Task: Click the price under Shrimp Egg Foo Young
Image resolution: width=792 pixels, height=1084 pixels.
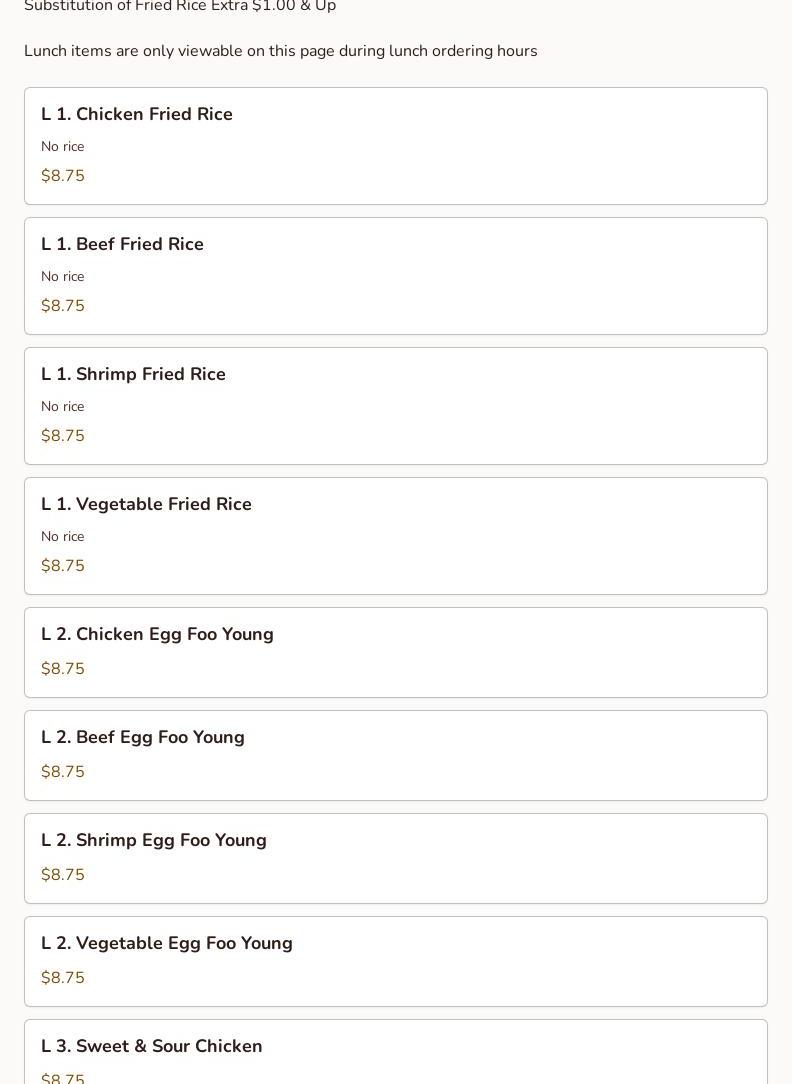Action: [63, 875]
